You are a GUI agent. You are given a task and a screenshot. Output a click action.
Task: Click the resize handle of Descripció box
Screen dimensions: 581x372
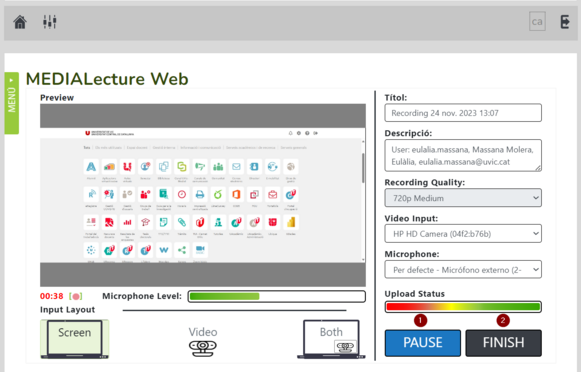[538, 168]
